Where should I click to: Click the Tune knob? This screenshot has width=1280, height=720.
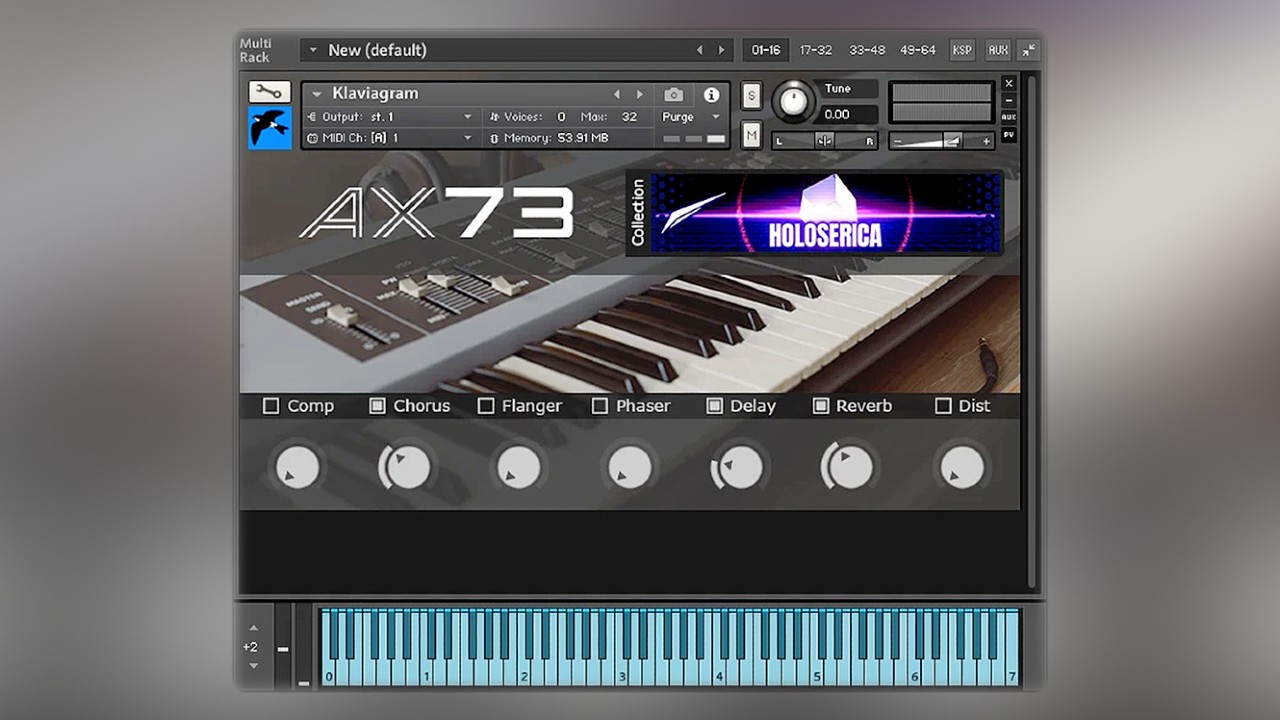pyautogui.click(x=794, y=101)
